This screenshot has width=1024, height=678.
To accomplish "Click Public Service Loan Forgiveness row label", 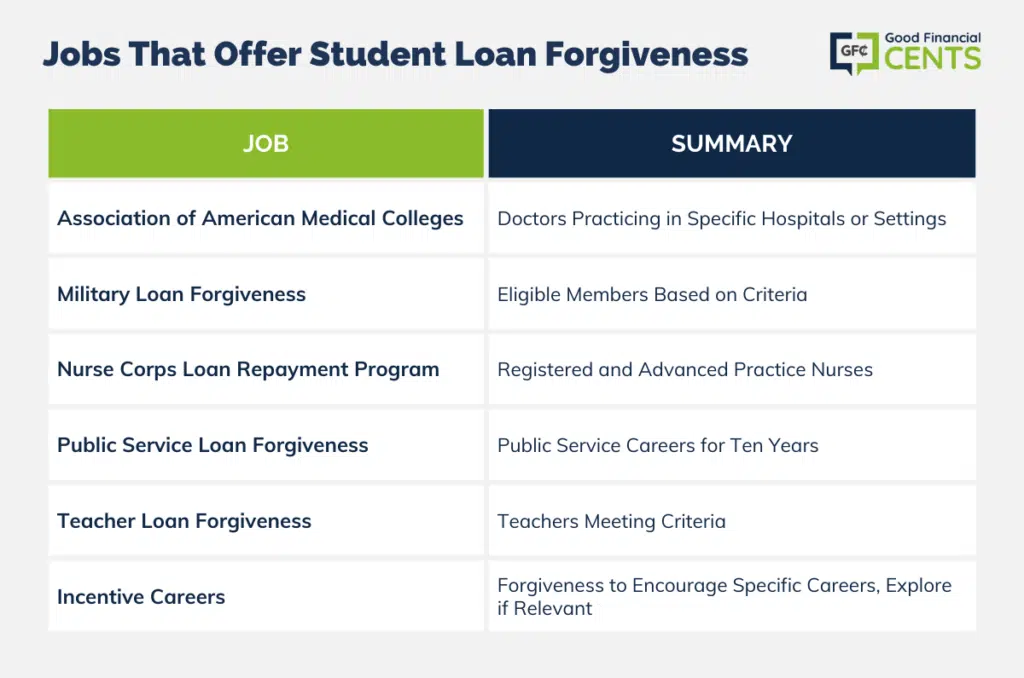I will 213,445.
